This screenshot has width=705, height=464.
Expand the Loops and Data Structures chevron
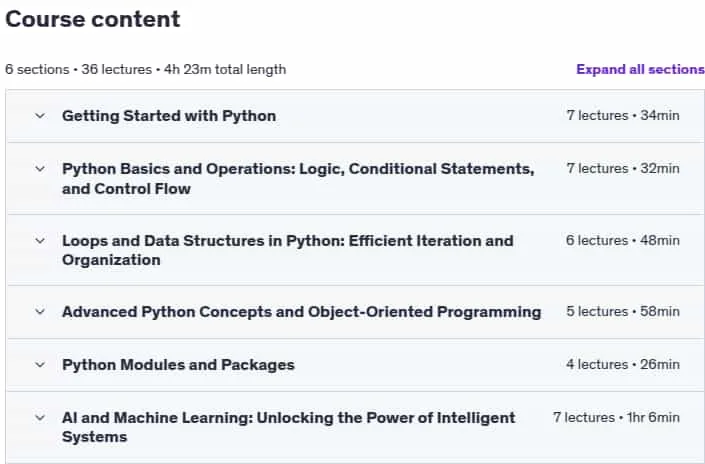point(40,241)
